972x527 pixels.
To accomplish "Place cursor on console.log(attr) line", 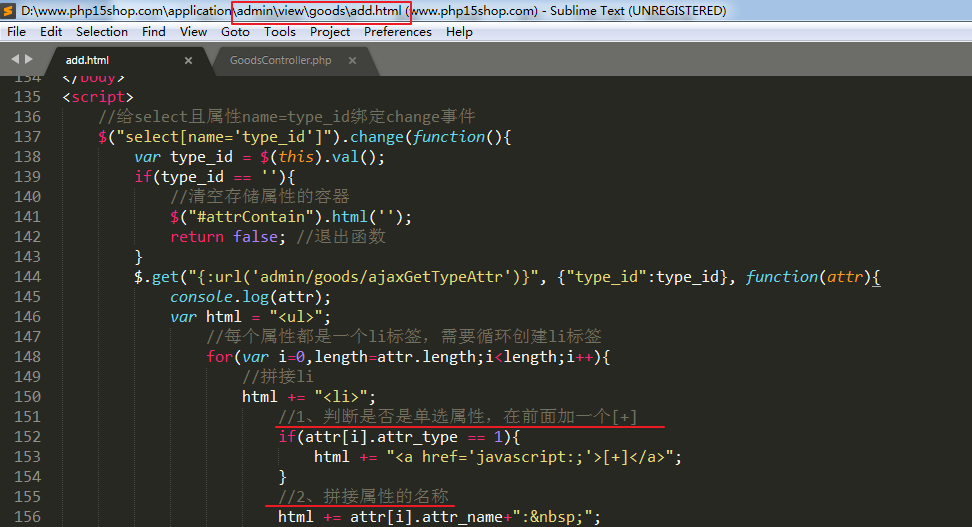I will point(250,297).
